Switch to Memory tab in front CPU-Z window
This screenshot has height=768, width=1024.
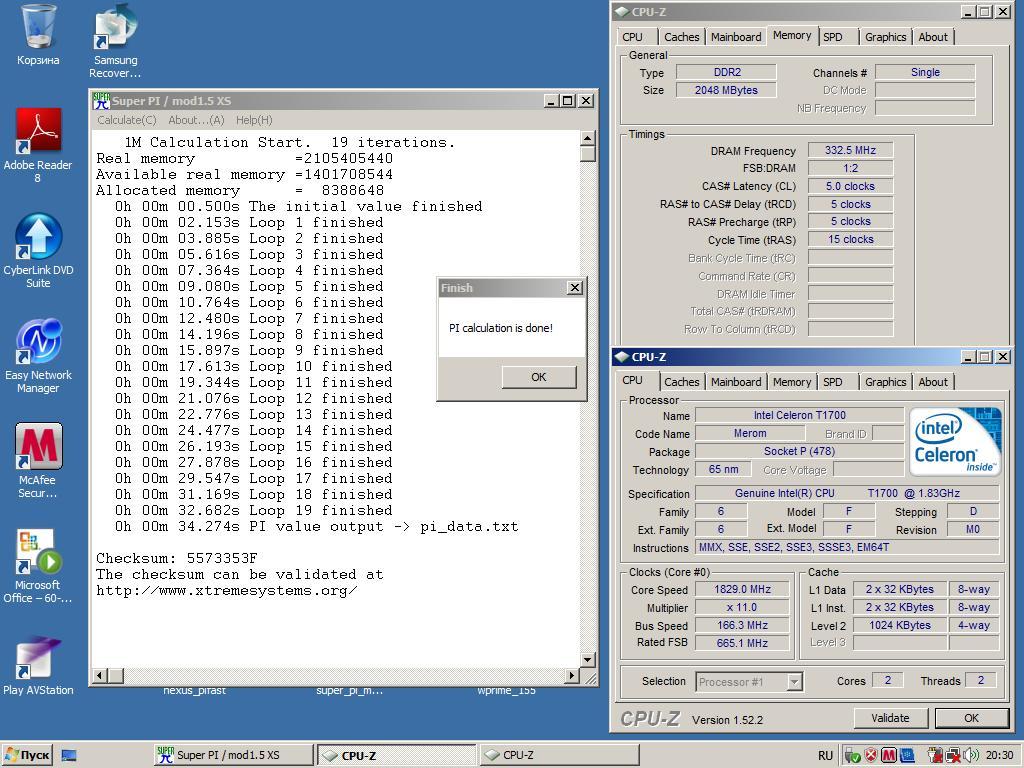792,382
